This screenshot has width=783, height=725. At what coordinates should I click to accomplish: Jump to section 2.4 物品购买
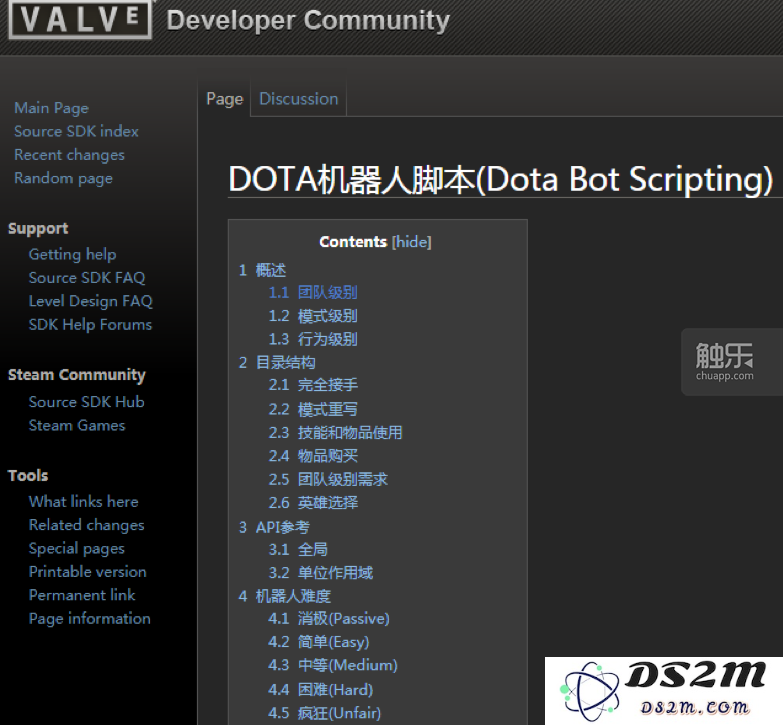pos(313,456)
